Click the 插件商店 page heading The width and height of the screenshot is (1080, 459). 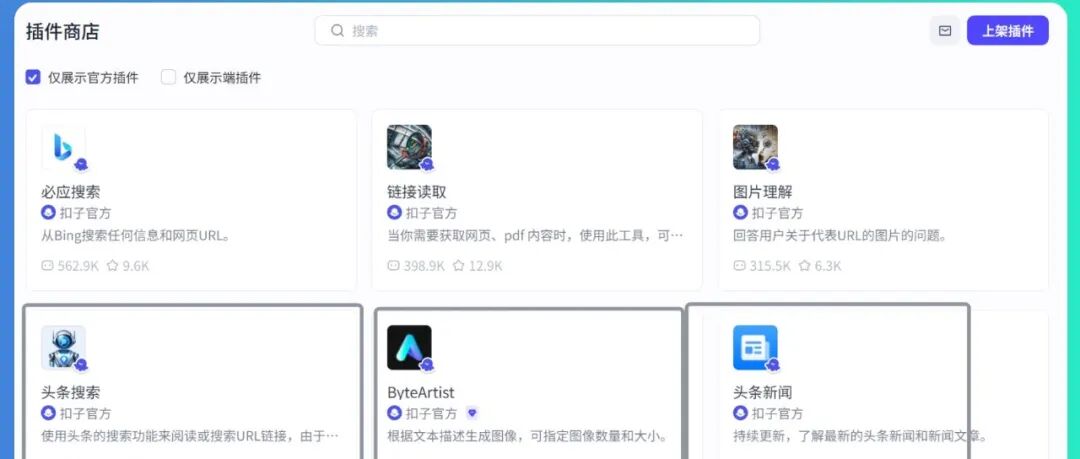63,32
